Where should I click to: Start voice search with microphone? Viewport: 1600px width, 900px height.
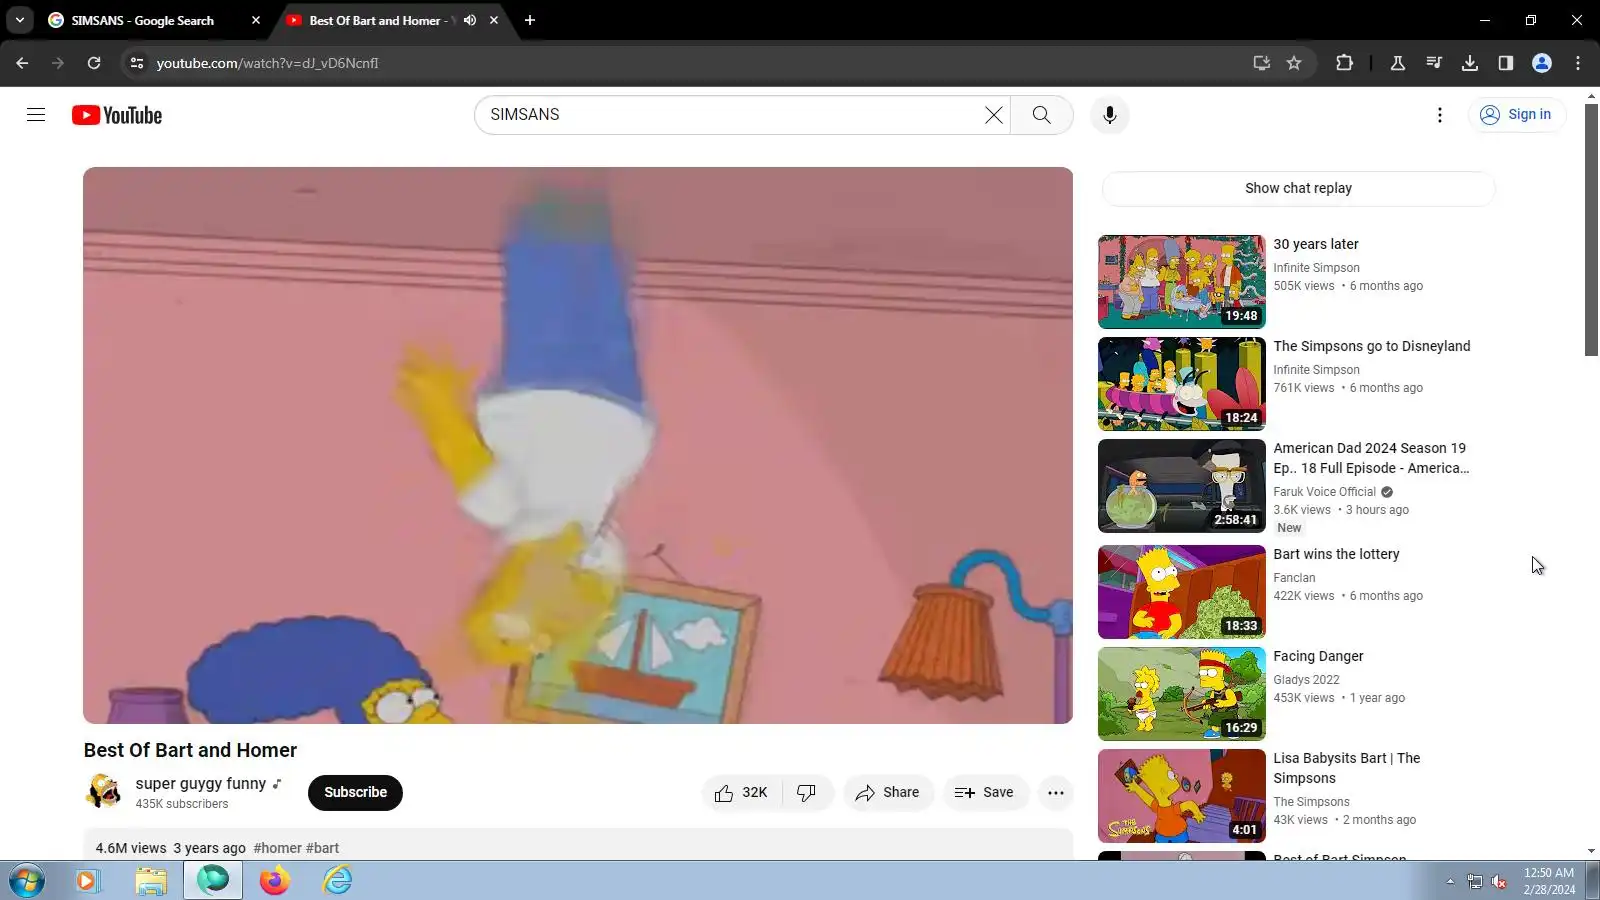pyautogui.click(x=1109, y=115)
